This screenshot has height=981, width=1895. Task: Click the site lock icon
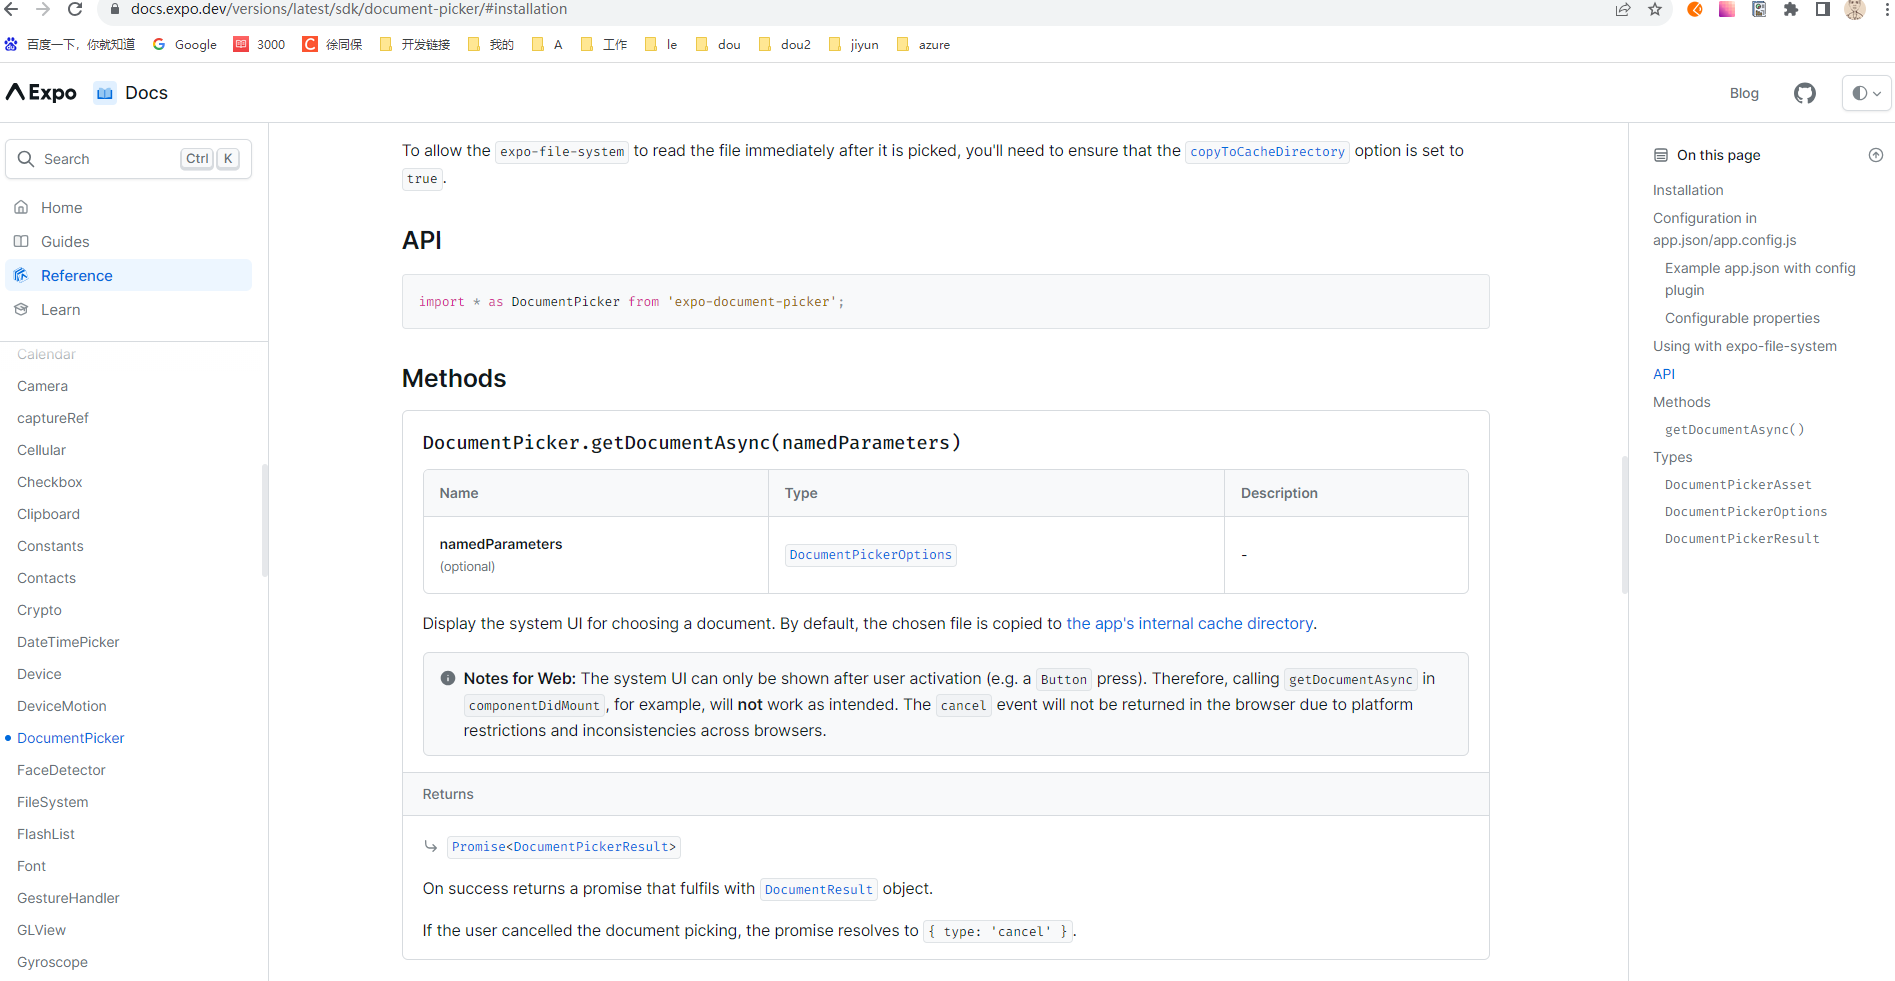coord(114,9)
